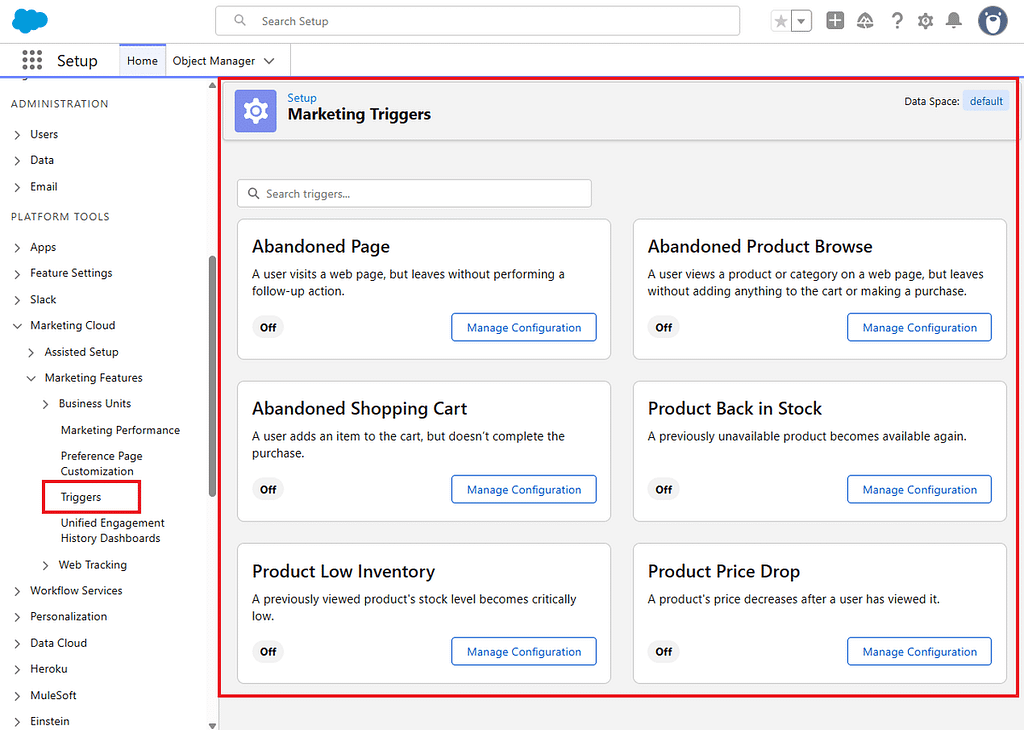Click the Off status on Product Price Drop
The height and width of the screenshot is (730, 1024).
(664, 651)
